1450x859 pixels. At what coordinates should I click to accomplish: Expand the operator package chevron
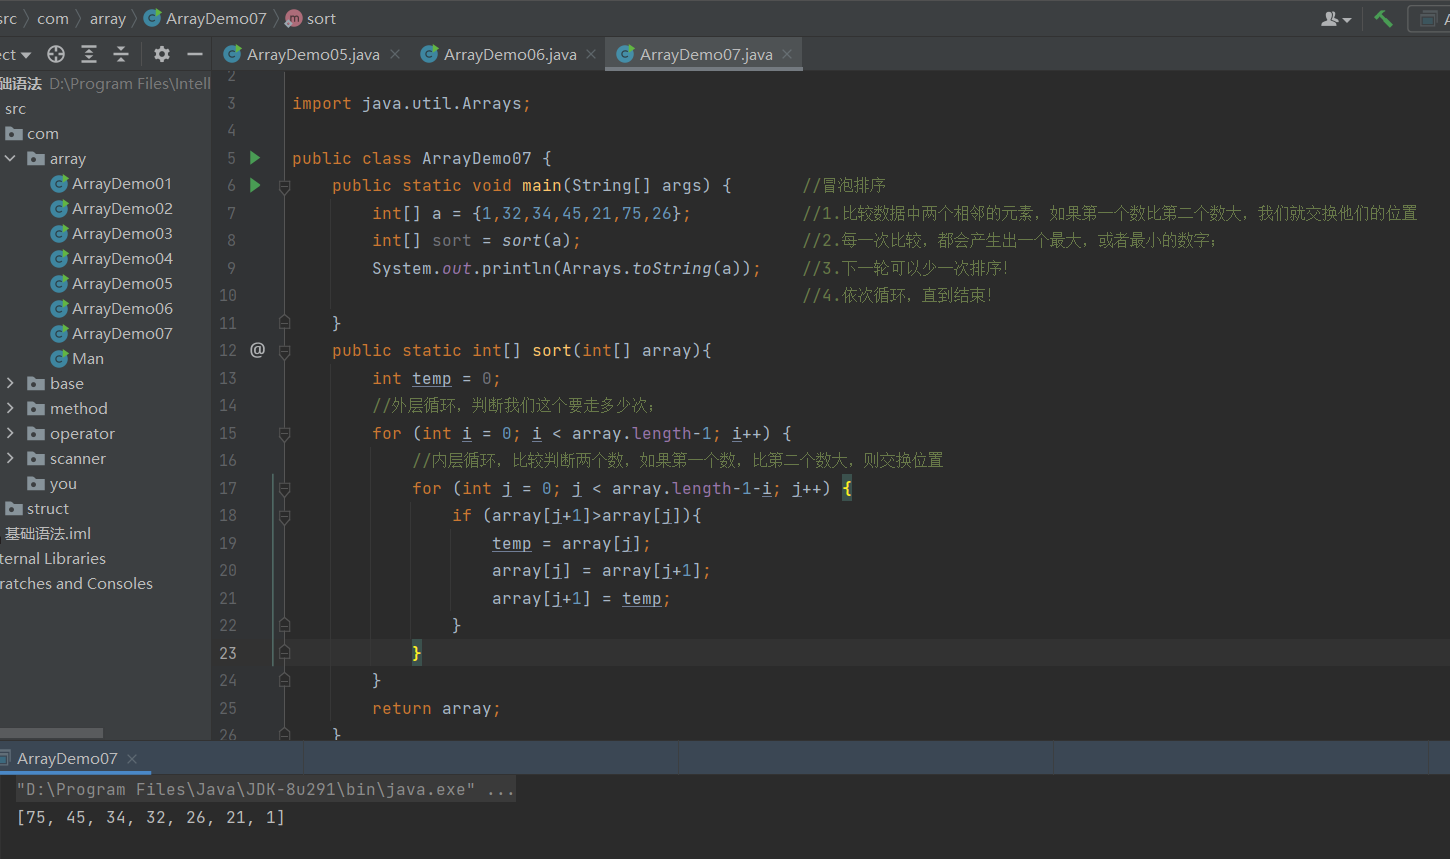point(10,433)
